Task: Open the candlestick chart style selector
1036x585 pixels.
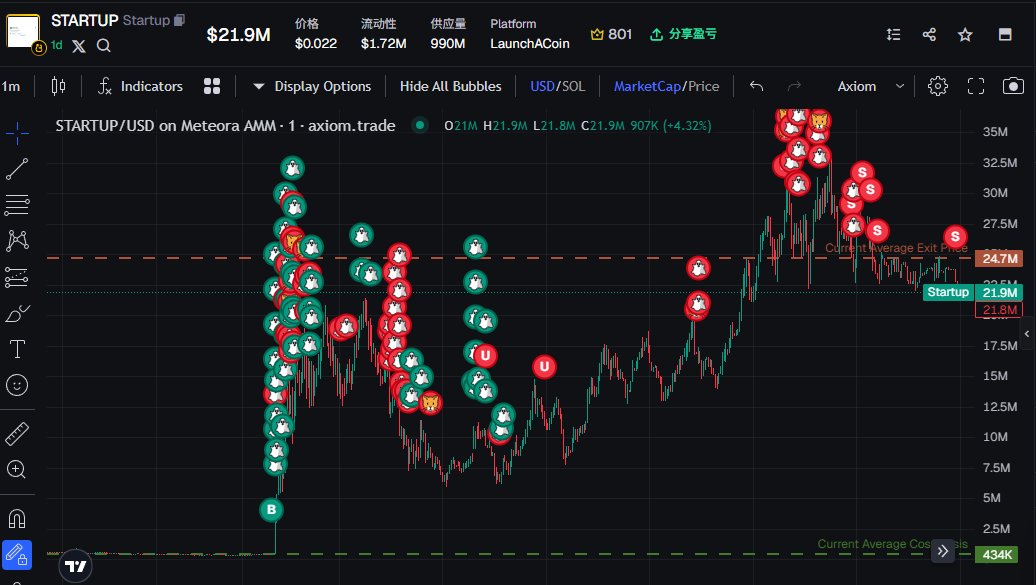Action: (58, 86)
